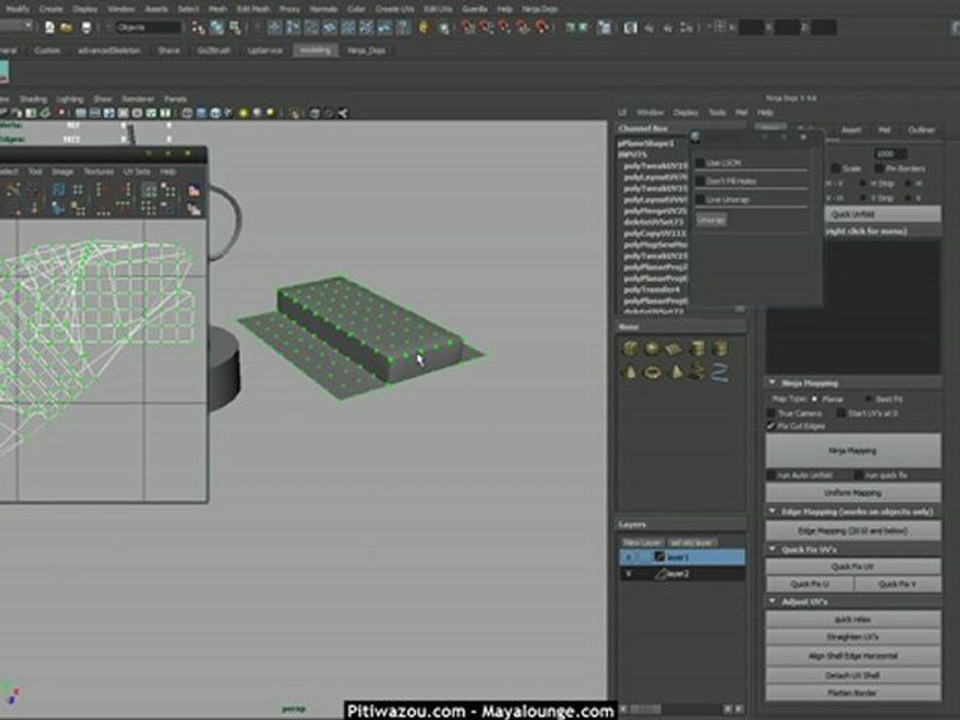The image size is (960, 720).
Task: Enable the Use LSCM checkbox
Action: point(700,163)
